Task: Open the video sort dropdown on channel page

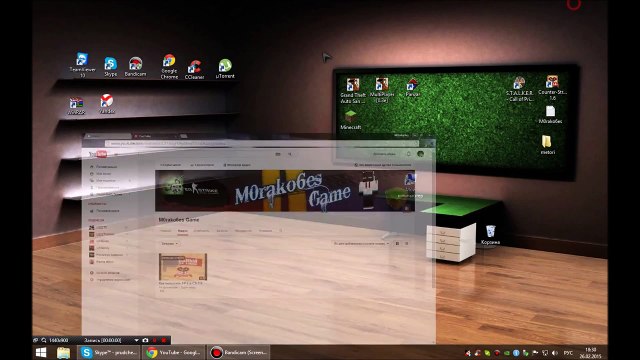Action: coord(360,244)
